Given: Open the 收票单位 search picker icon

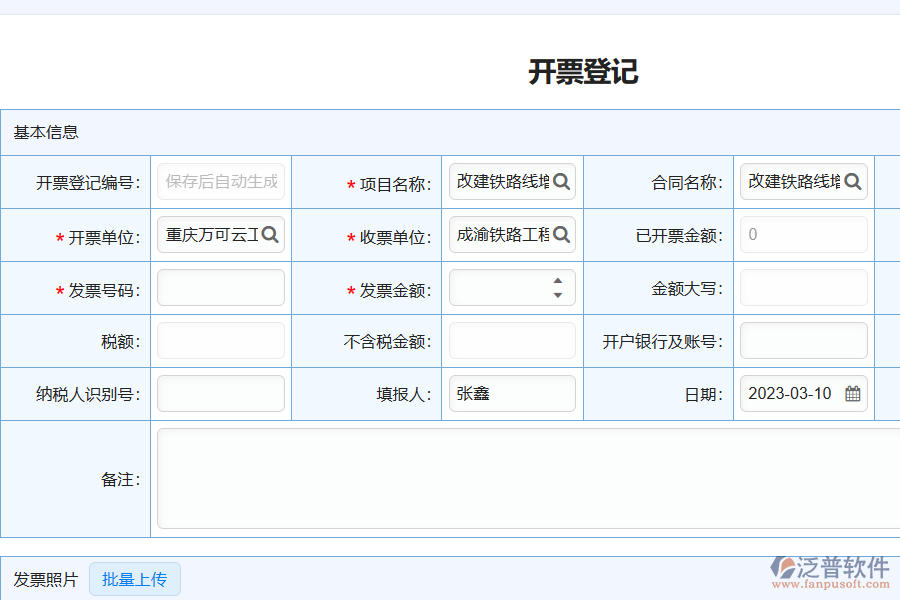Looking at the screenshot, I should [x=563, y=235].
